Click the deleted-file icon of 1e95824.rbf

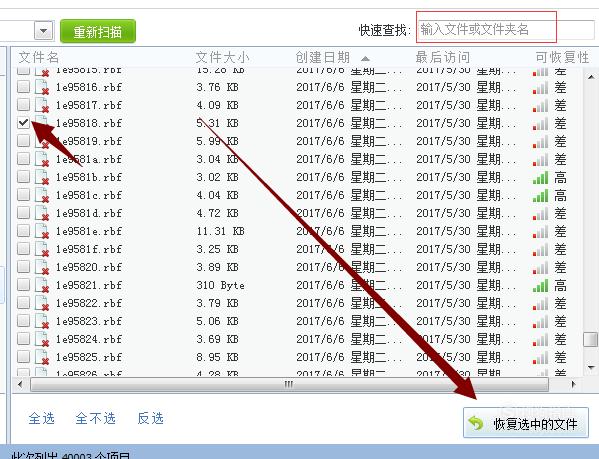click(x=42, y=339)
